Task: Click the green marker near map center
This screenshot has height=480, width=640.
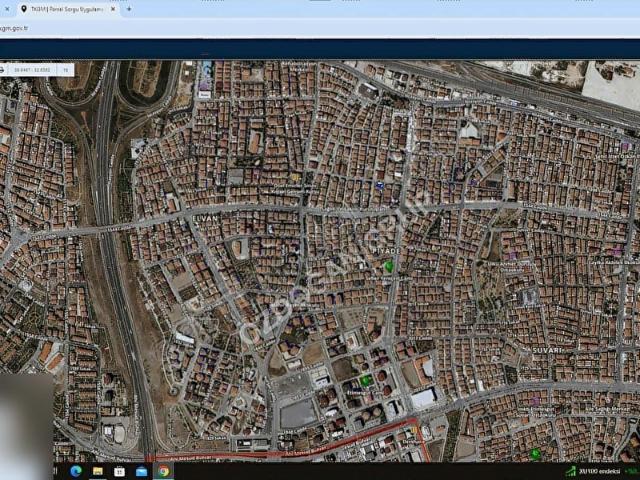Action: (389, 265)
